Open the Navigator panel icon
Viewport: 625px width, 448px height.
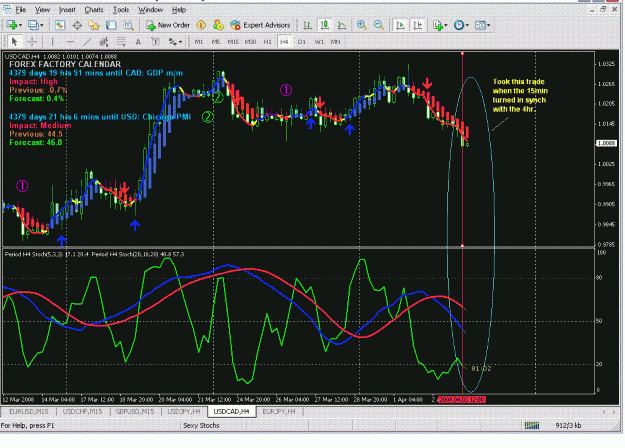pos(94,26)
